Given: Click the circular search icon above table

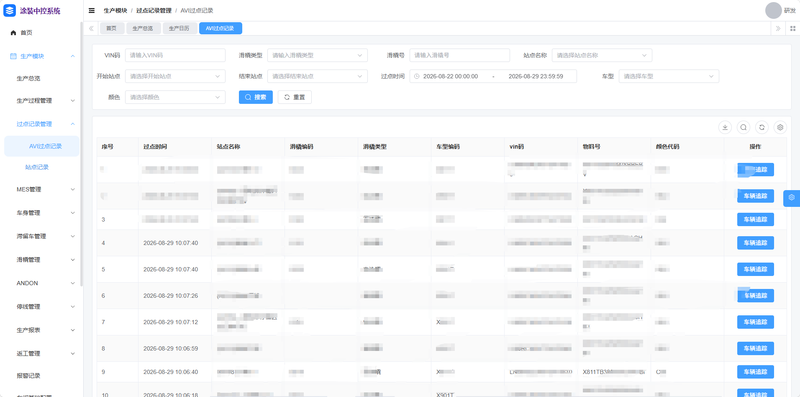Looking at the screenshot, I should 743,128.
